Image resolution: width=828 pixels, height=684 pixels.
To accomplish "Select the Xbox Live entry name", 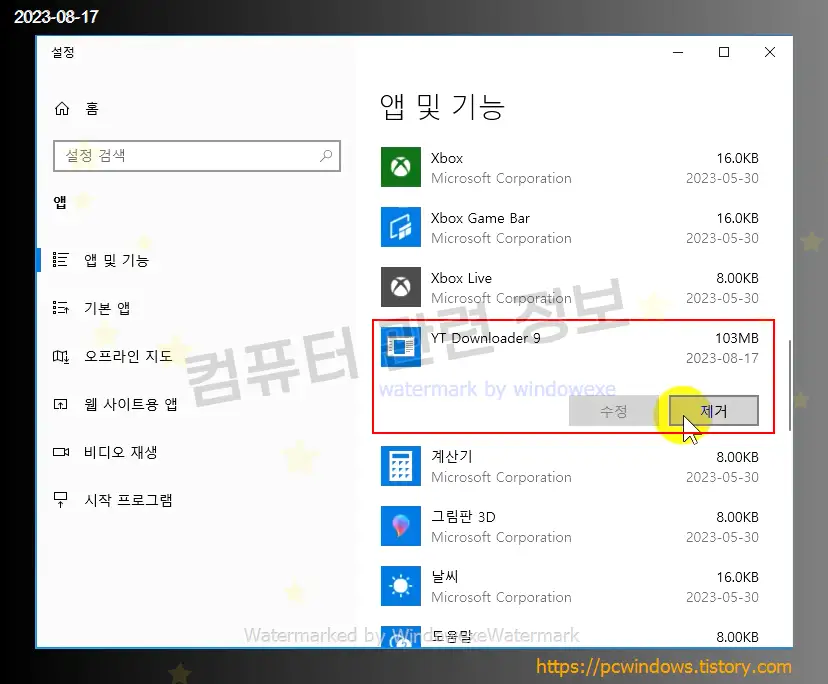I will pos(461,278).
